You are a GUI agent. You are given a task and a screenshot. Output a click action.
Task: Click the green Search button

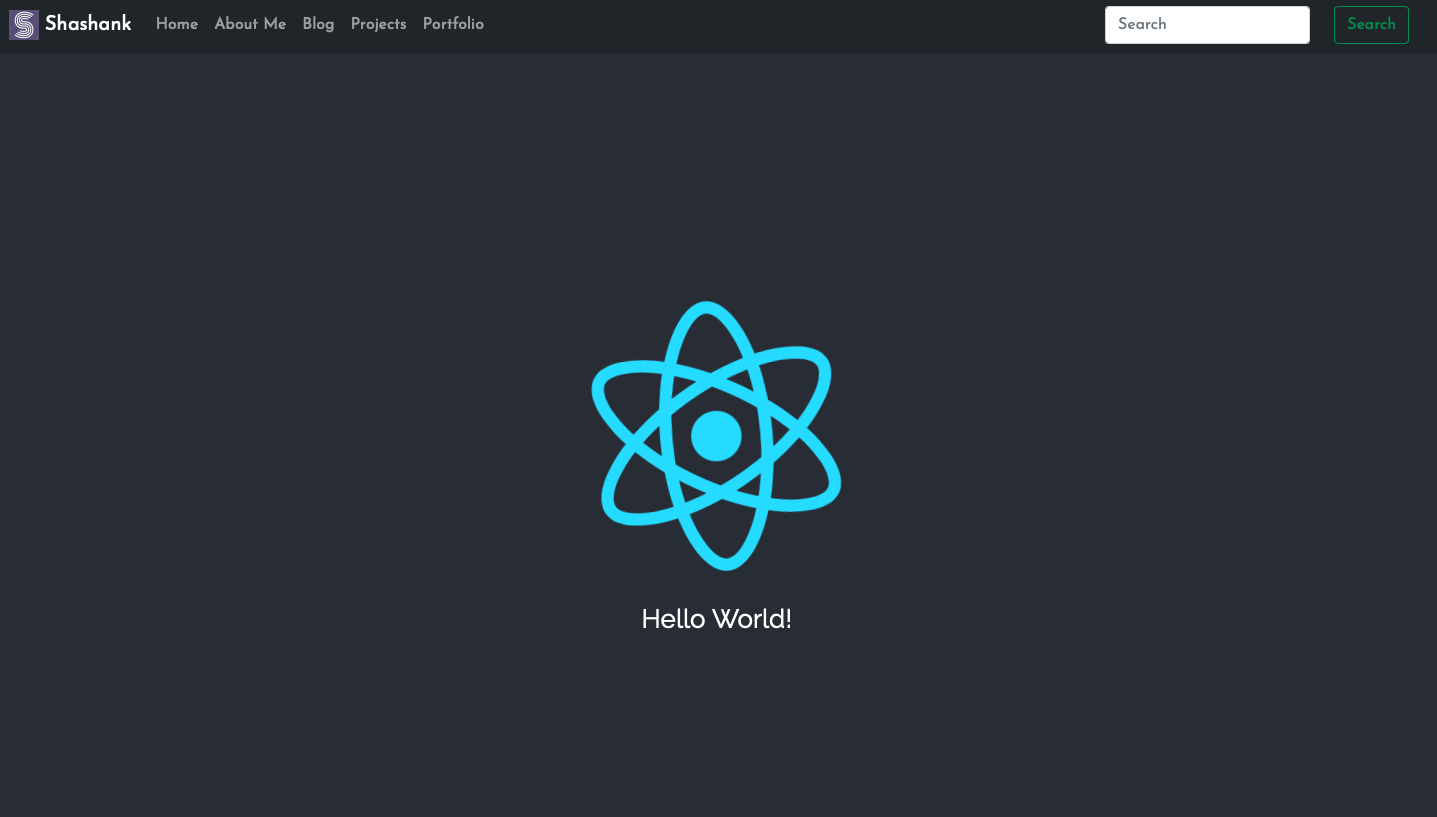pos(1371,24)
